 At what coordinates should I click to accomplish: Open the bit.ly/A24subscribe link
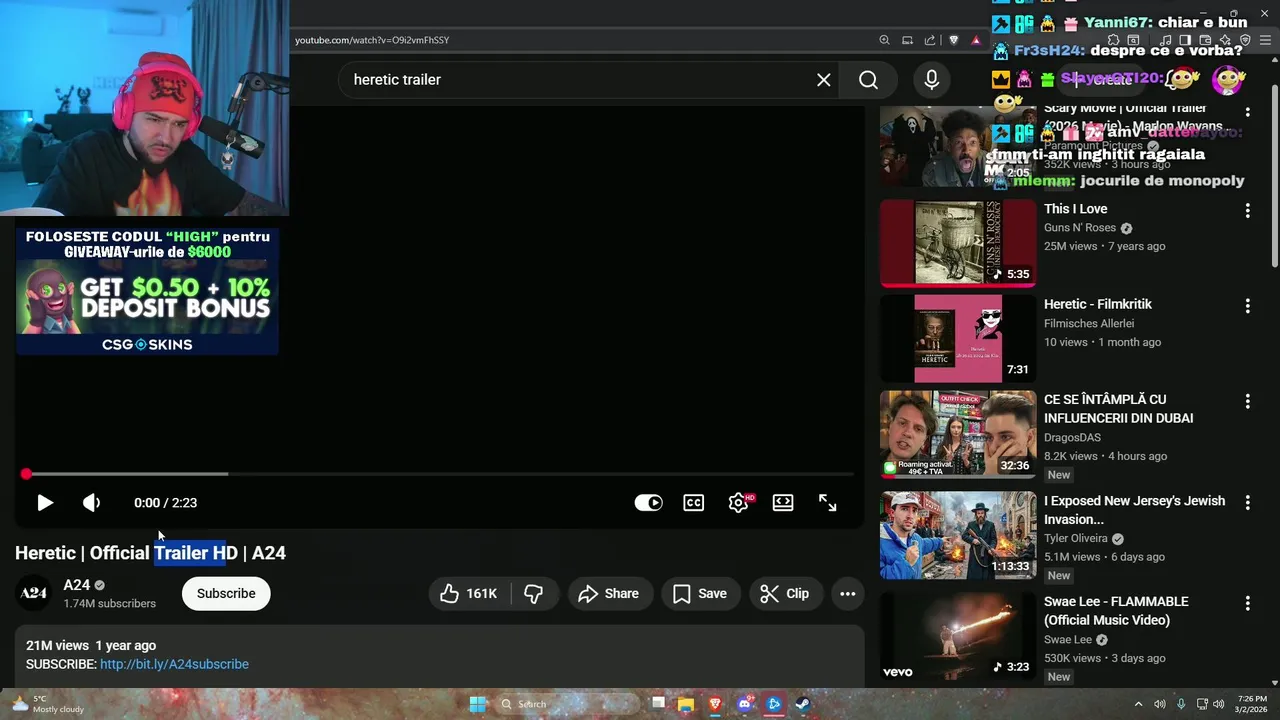tap(174, 664)
